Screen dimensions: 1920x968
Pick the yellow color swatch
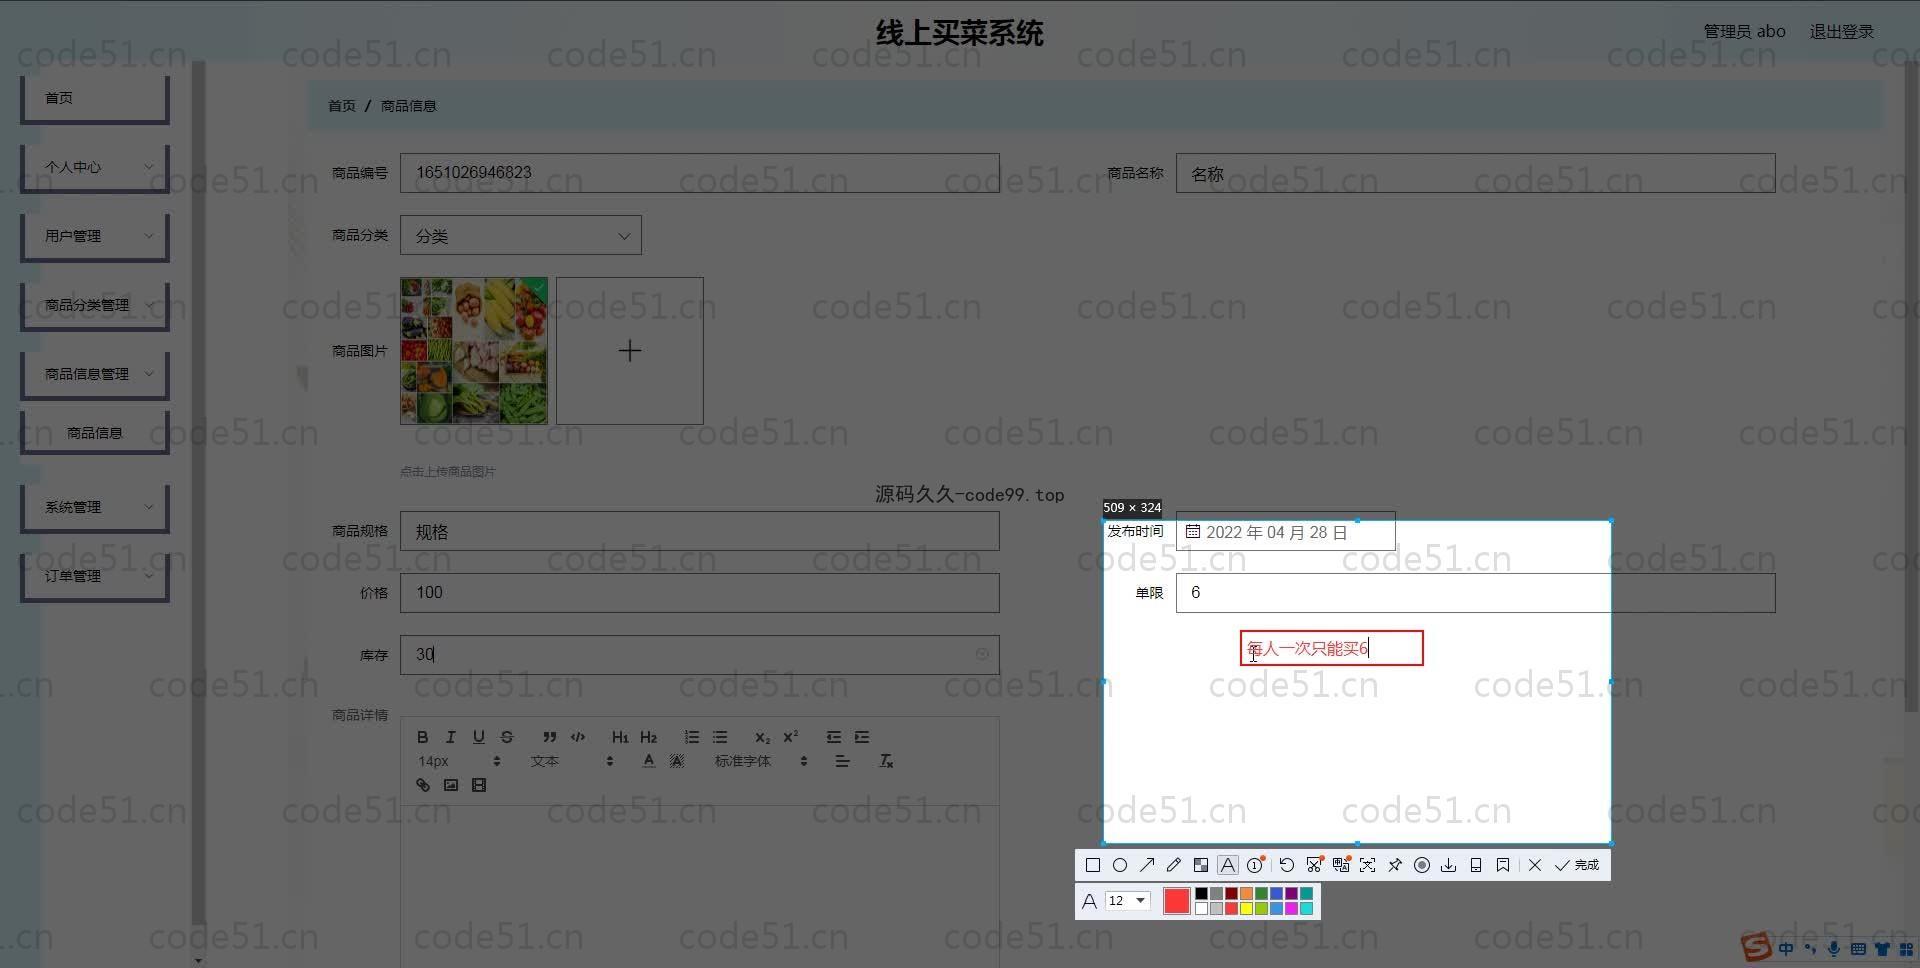tap(1246, 908)
